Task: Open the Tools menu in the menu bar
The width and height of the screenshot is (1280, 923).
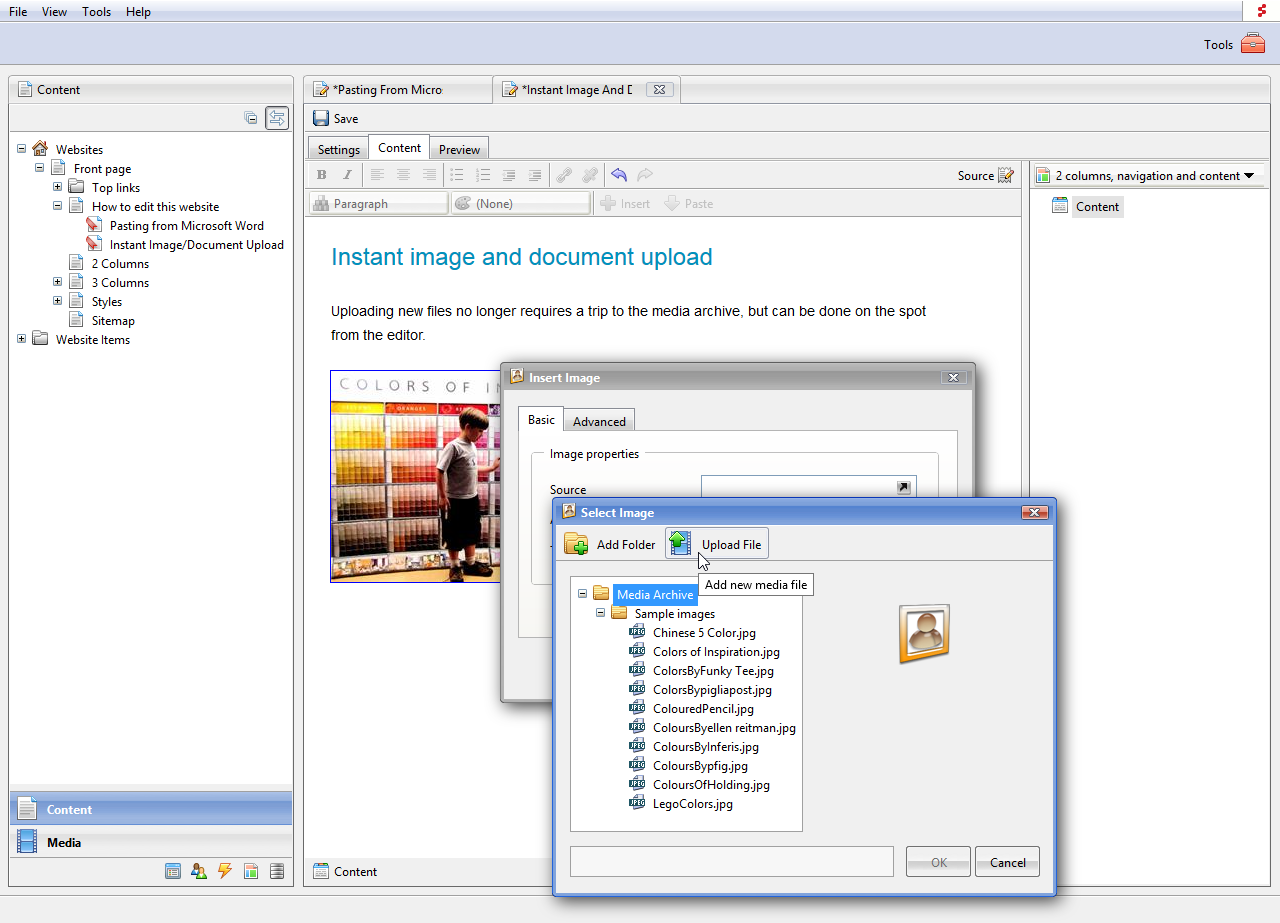Action: click(96, 11)
